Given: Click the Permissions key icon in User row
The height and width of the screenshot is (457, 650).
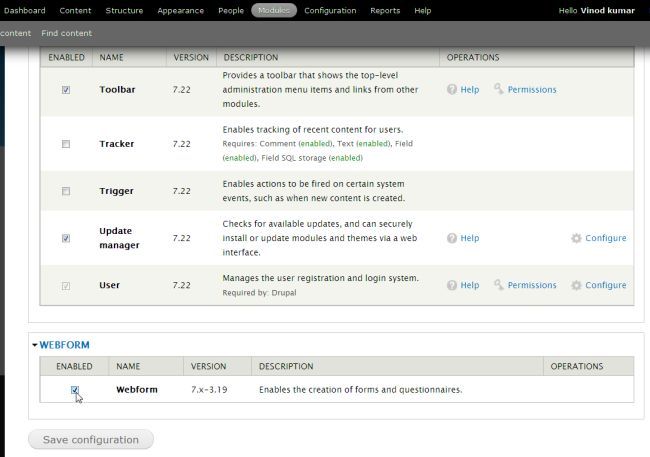Looking at the screenshot, I should [499, 284].
